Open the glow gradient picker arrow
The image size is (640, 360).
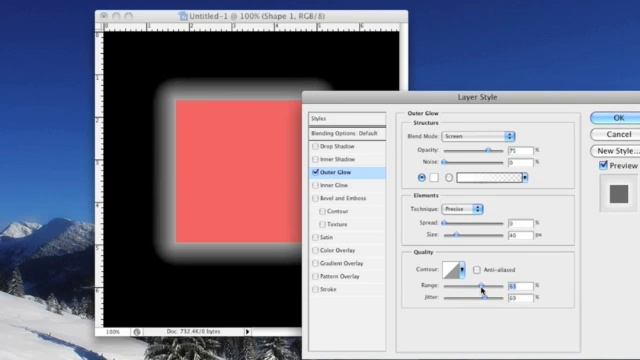point(525,178)
